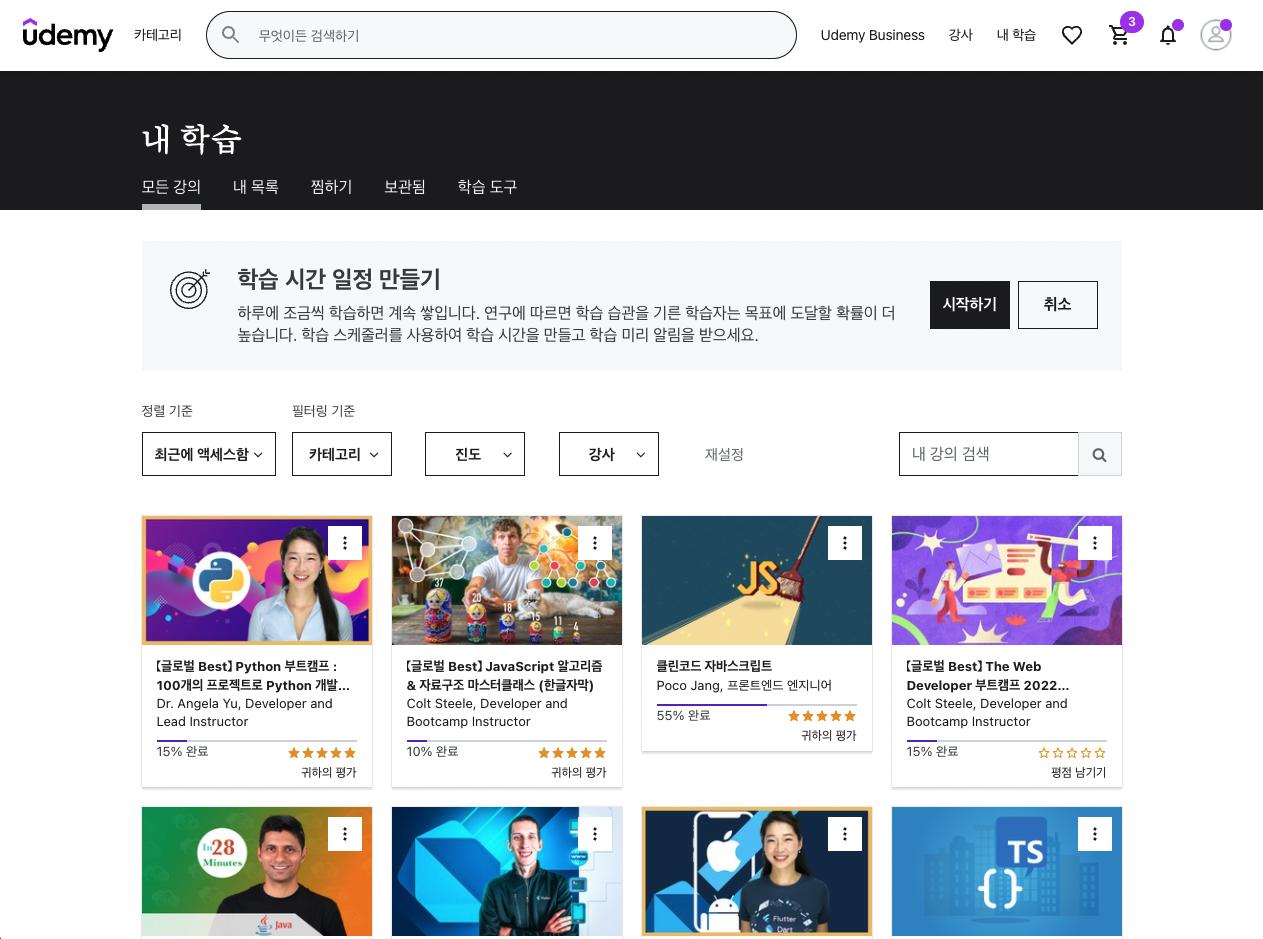
Task: Switch to the 내 목록 tab
Action: (x=256, y=187)
